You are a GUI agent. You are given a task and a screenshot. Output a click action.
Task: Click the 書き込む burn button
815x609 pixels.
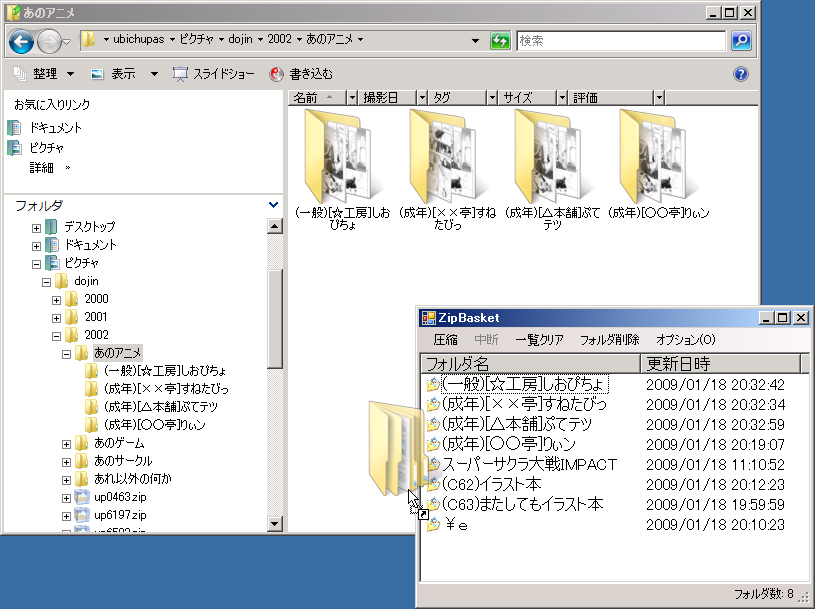(301, 74)
